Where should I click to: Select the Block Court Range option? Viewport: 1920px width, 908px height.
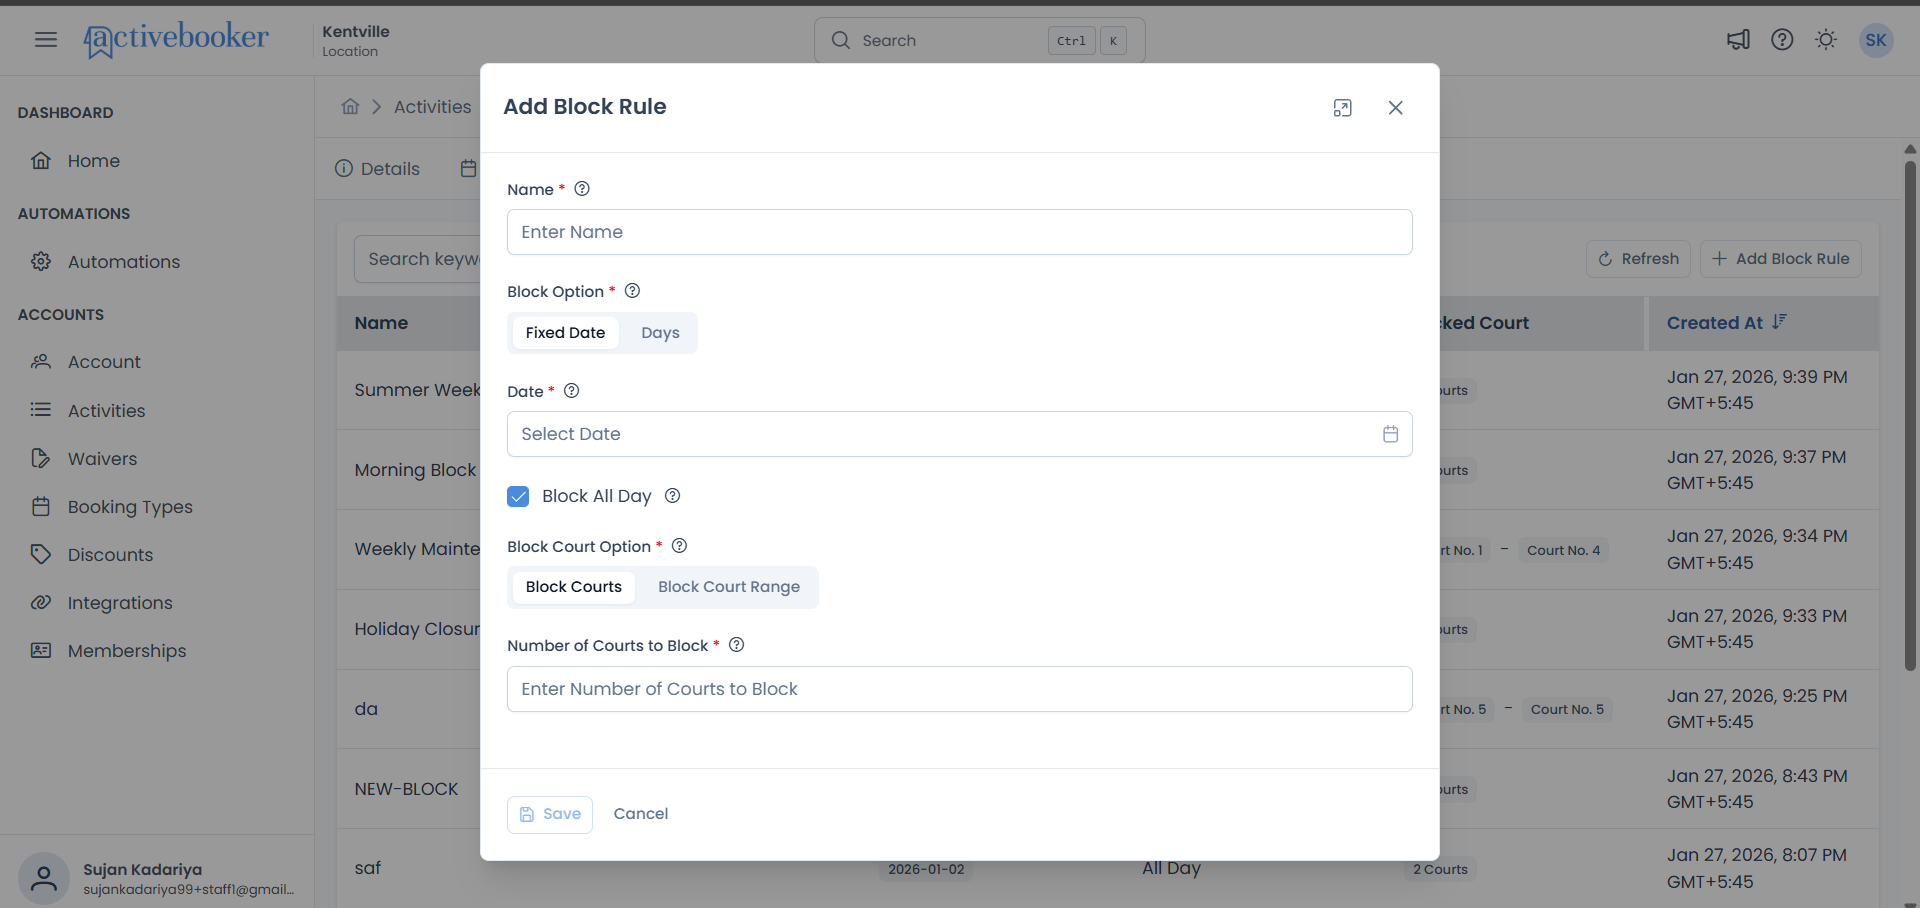[729, 587]
